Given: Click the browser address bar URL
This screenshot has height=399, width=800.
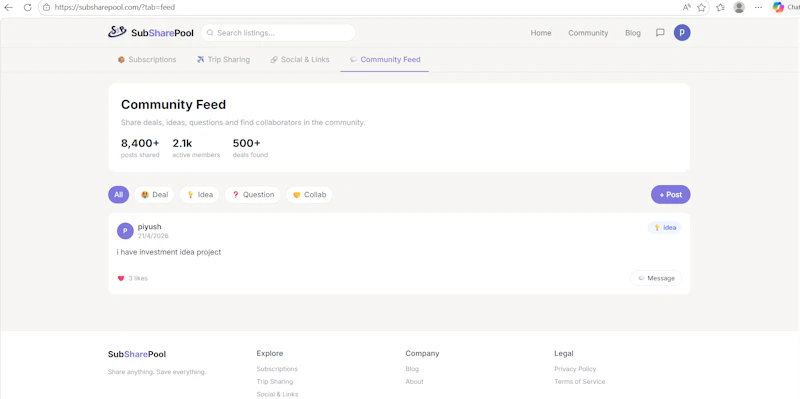Looking at the screenshot, I should pos(115,8).
